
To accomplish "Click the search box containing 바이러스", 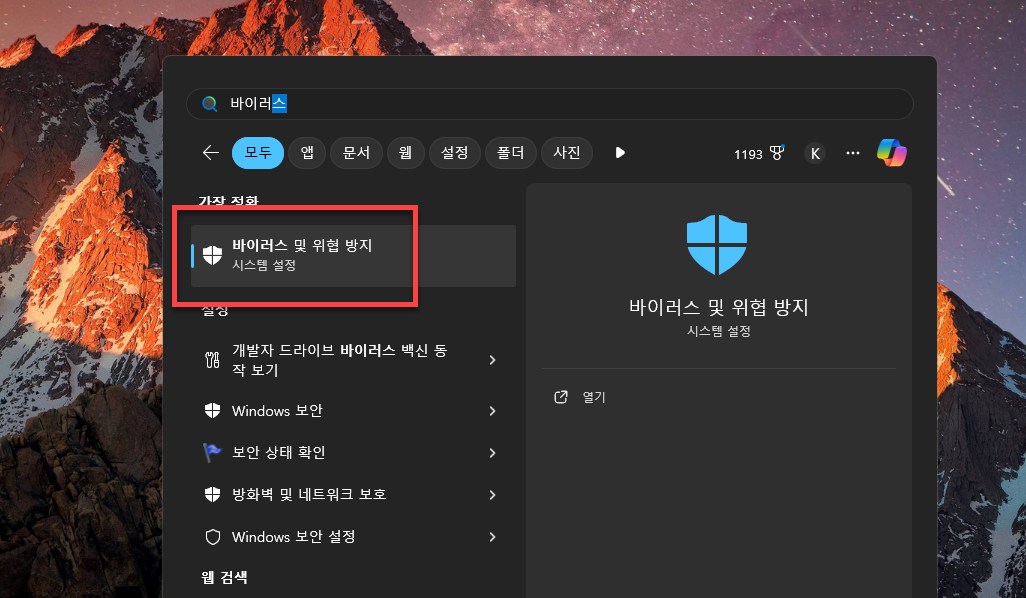I will (550, 103).
